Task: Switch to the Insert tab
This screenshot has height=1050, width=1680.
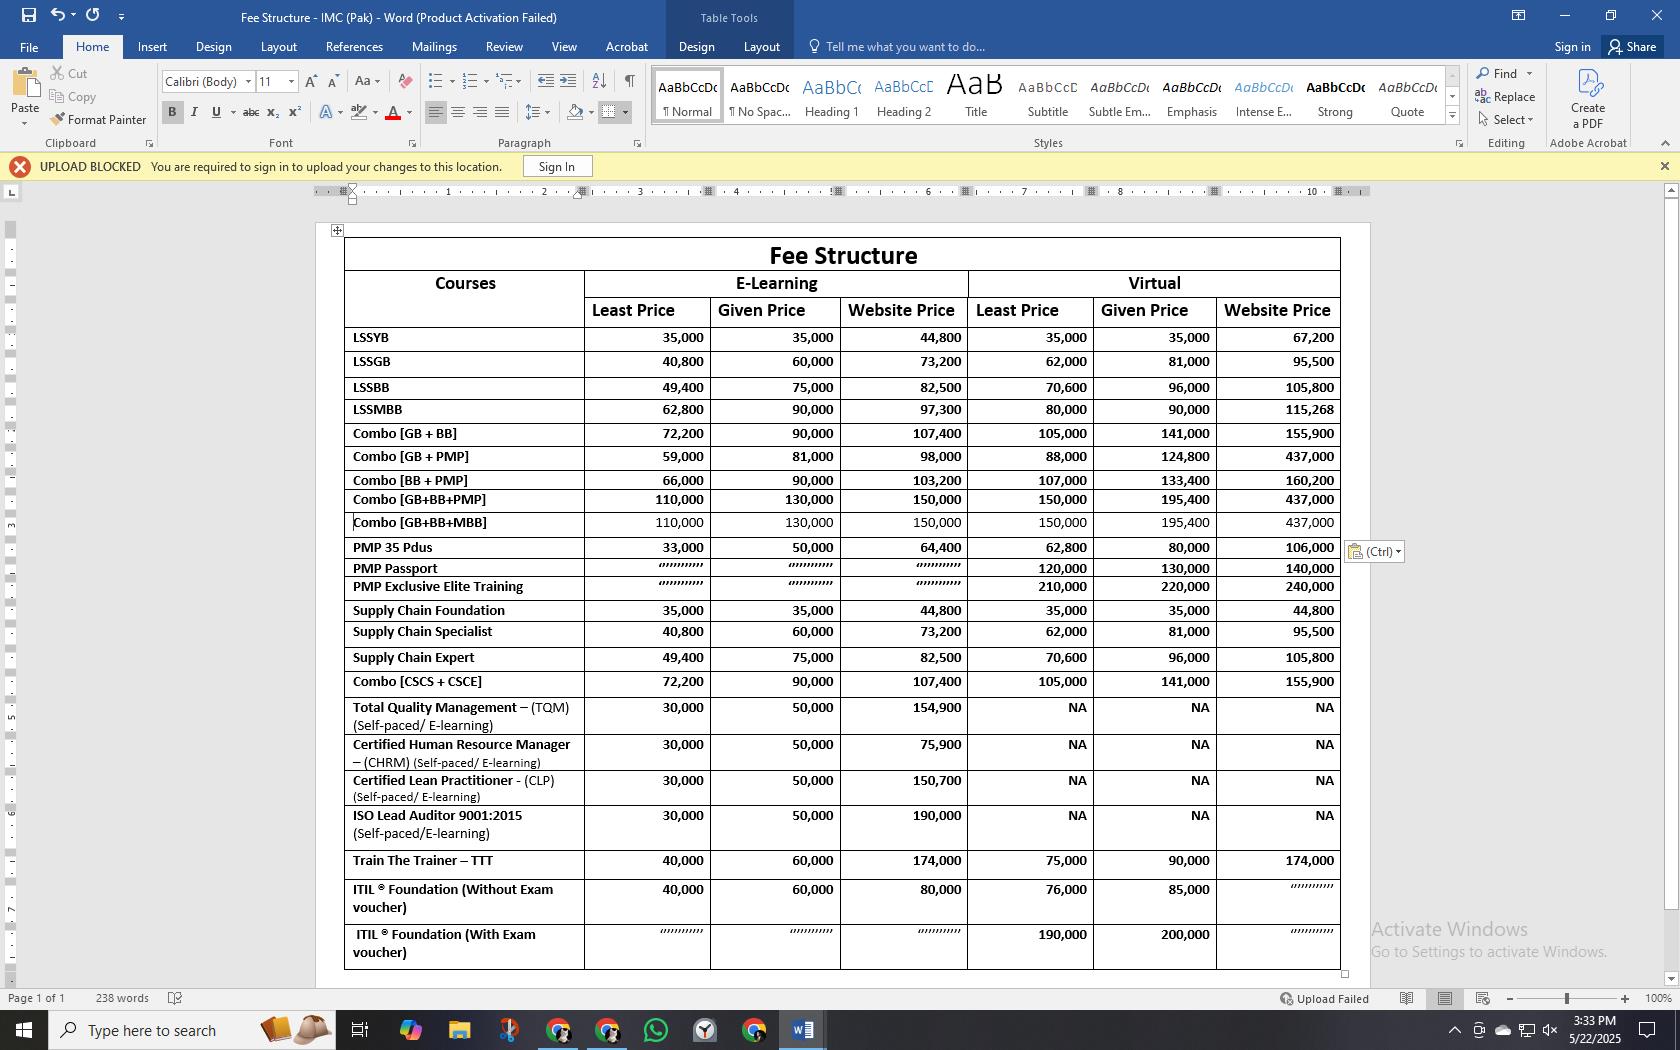Action: click(x=152, y=47)
